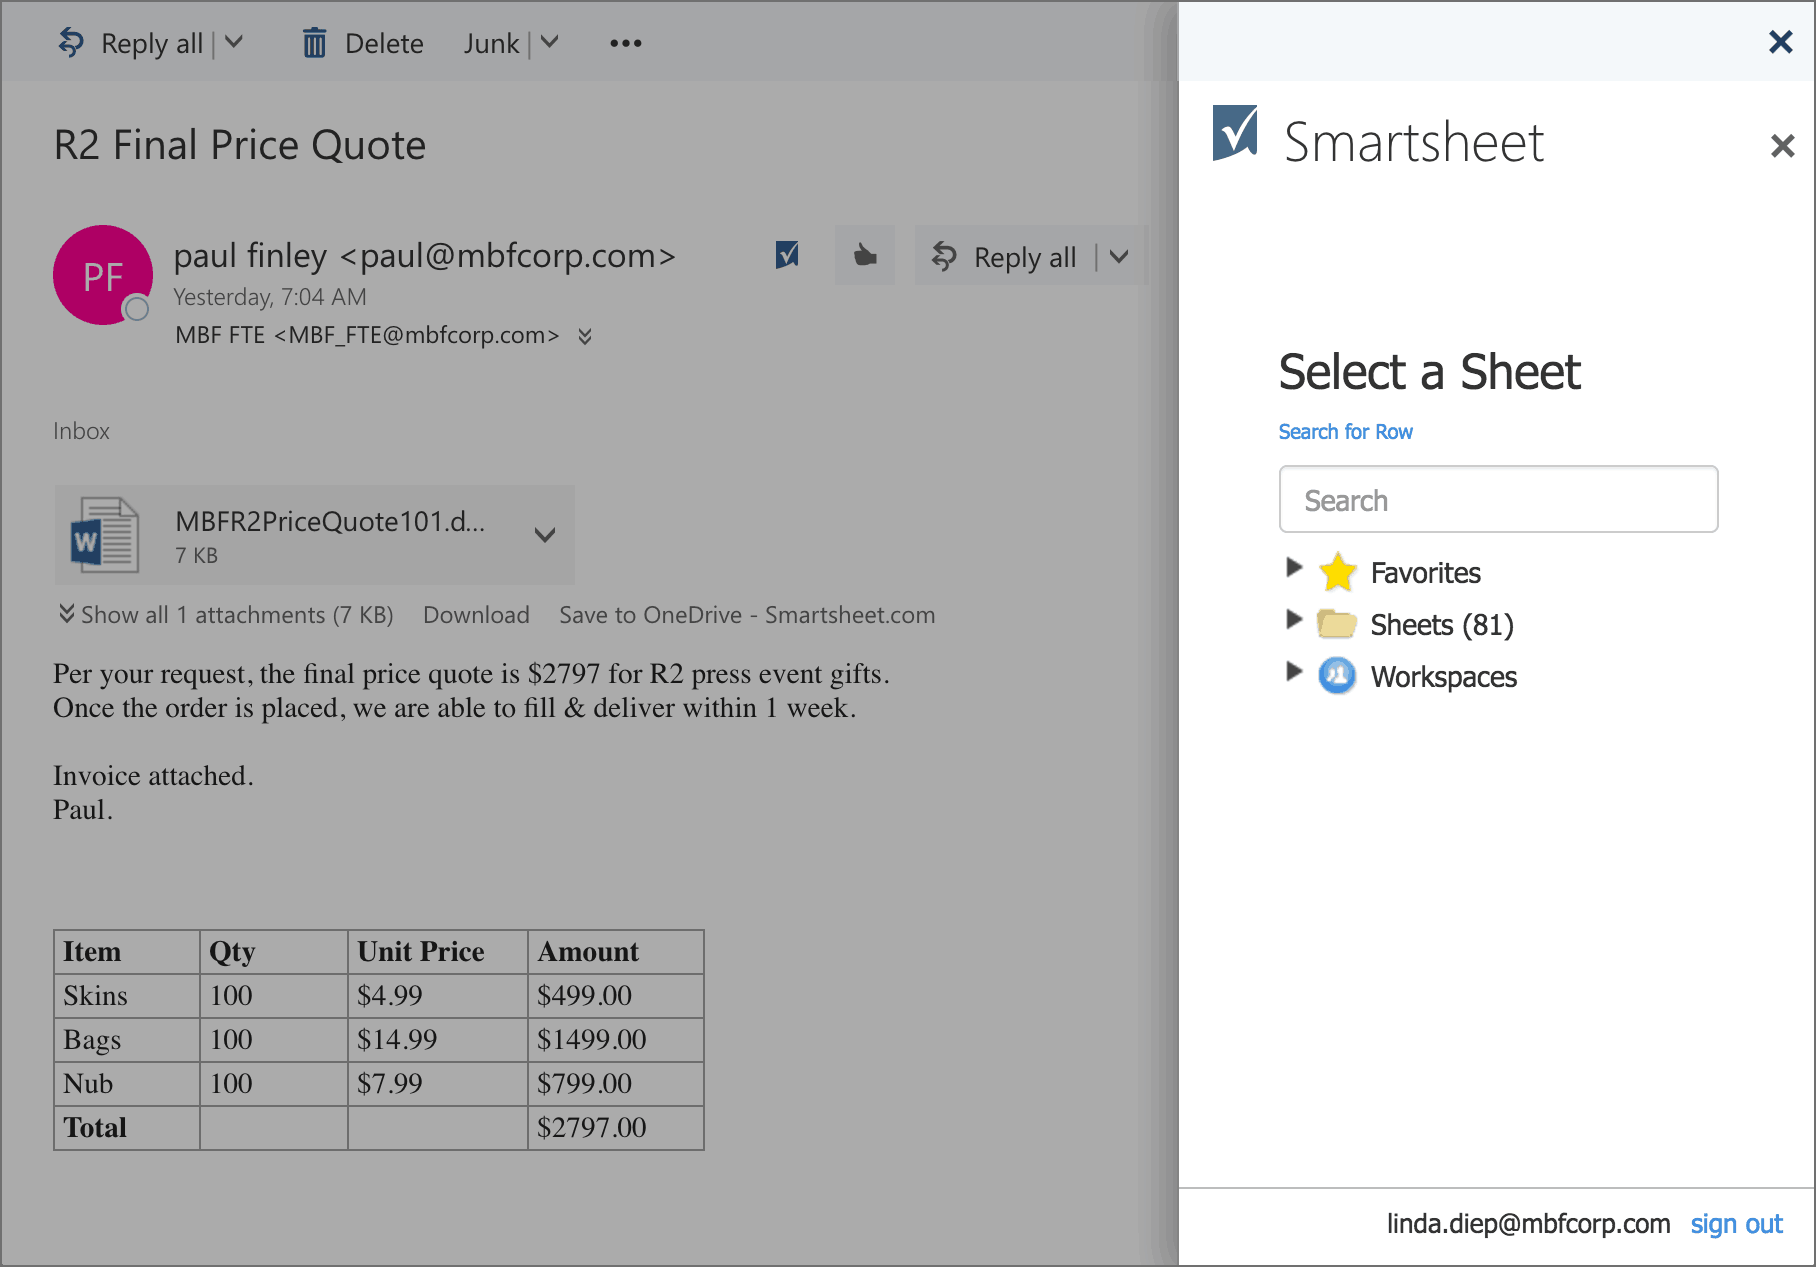1816x1267 pixels.
Task: Open attachment MBFR2PriceQuote101 options chevron
Action: click(545, 535)
